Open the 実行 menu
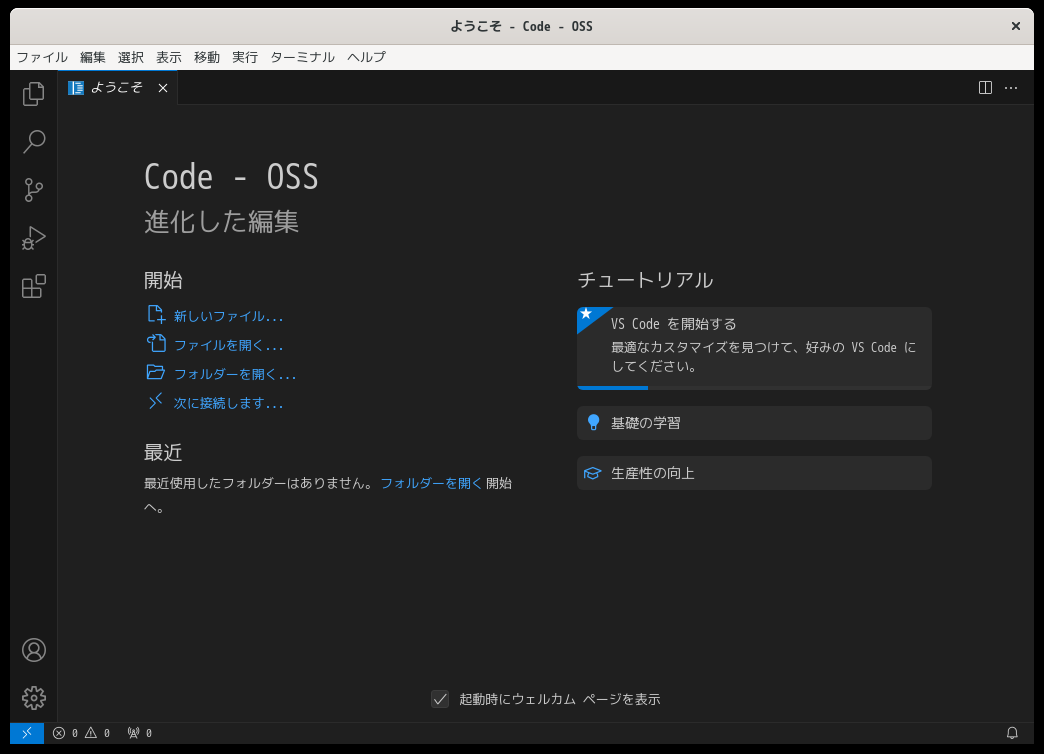 click(x=244, y=57)
